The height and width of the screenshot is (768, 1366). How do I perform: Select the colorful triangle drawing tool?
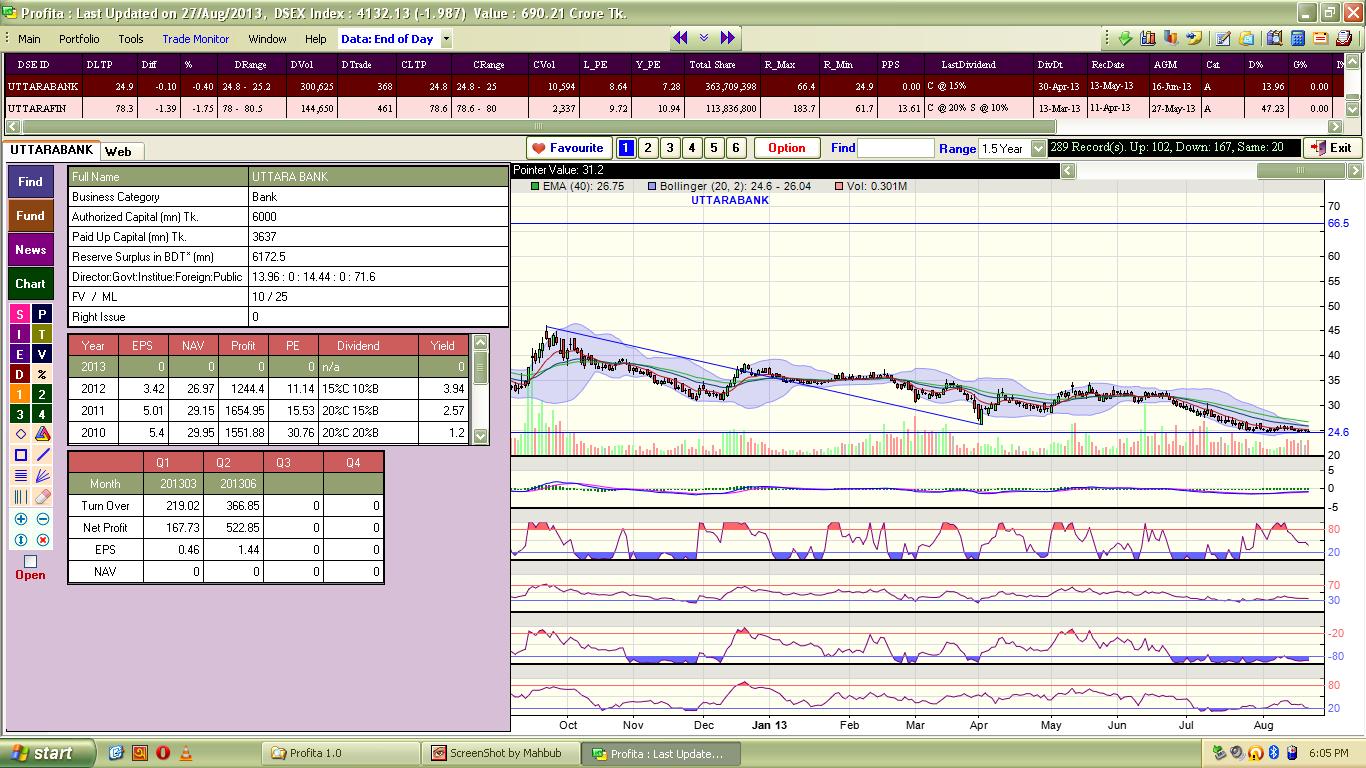point(42,434)
